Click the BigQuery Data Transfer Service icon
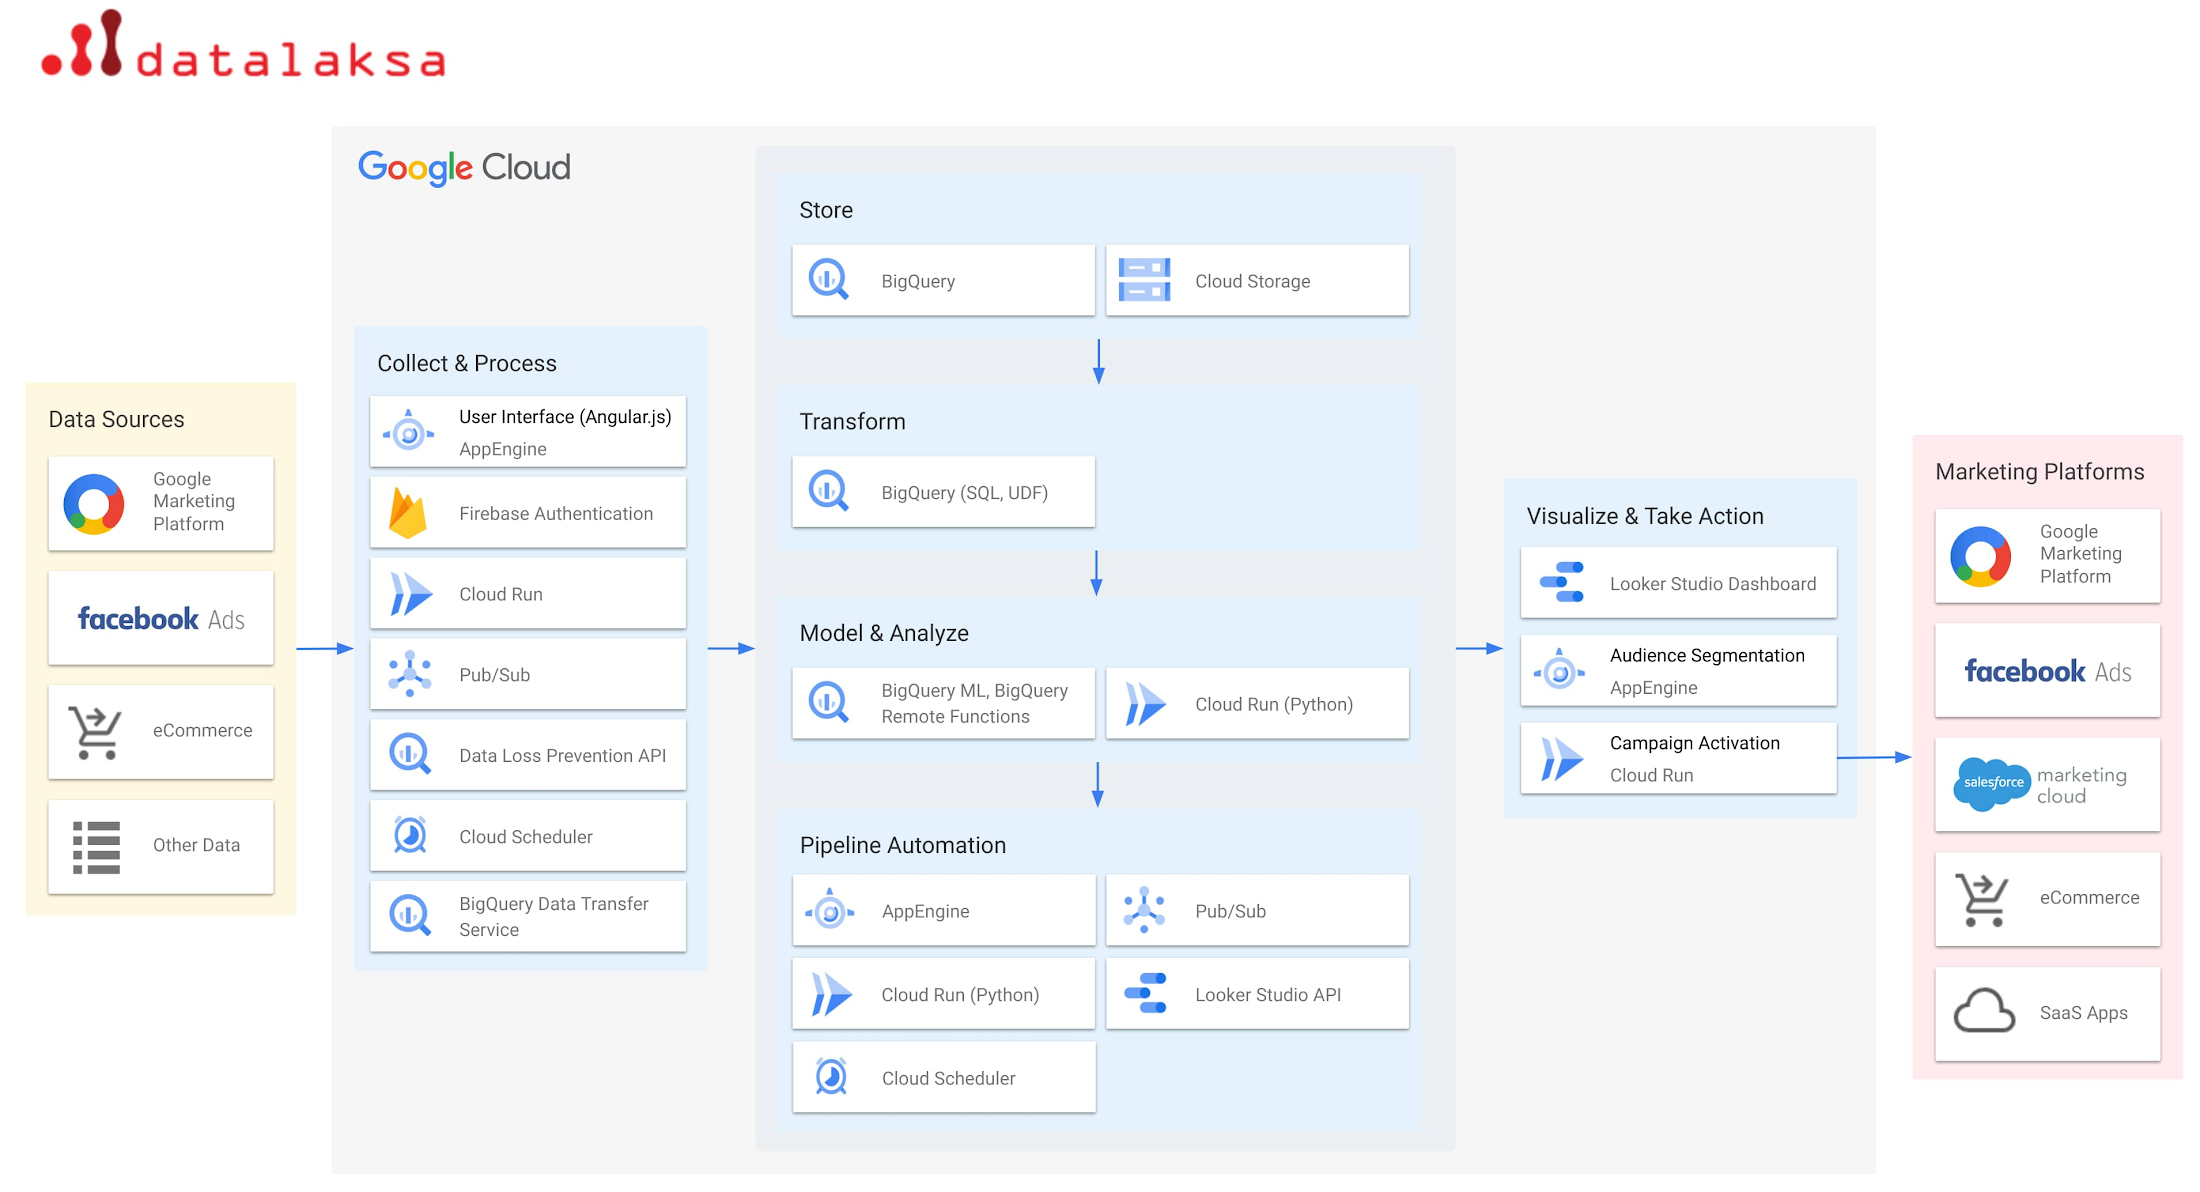 pyautogui.click(x=409, y=915)
